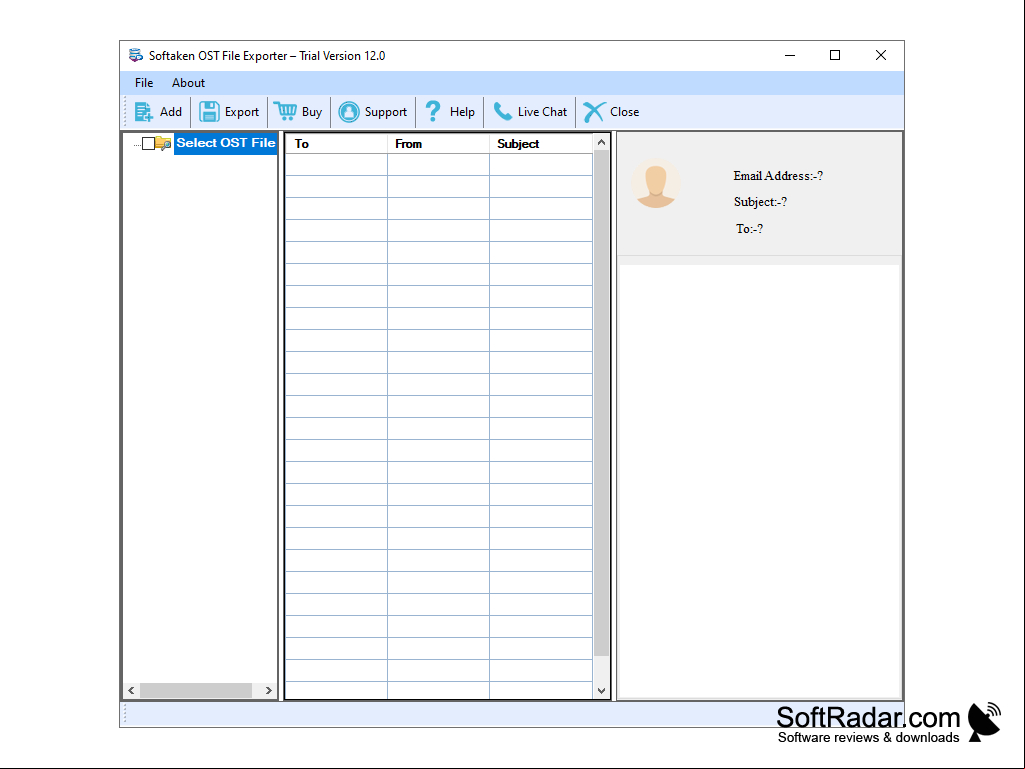Screen dimensions: 1025x769
Task: Click the Add file toolbar icon
Action: point(143,112)
